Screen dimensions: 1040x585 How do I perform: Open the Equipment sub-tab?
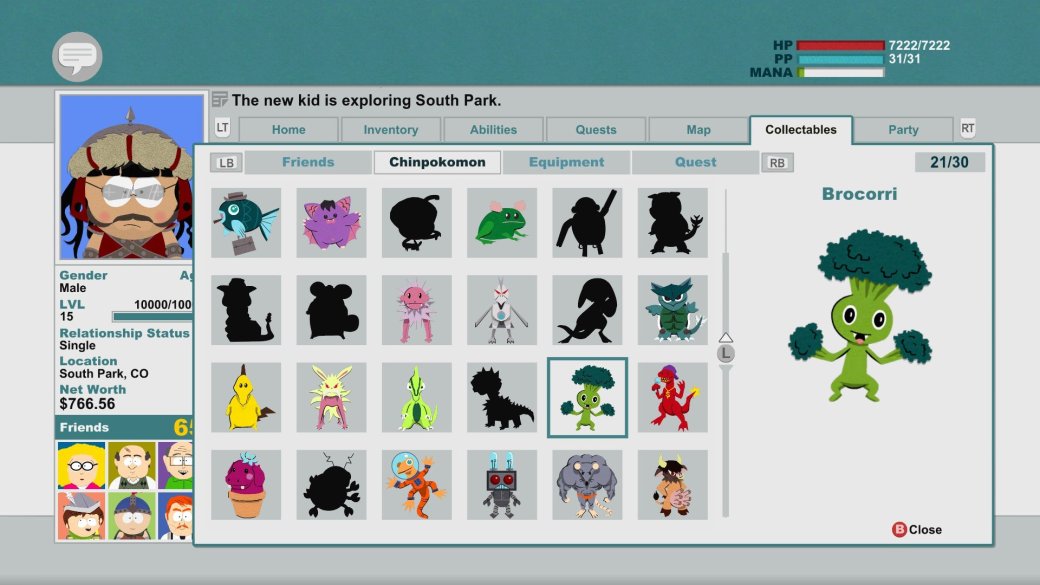click(x=566, y=162)
